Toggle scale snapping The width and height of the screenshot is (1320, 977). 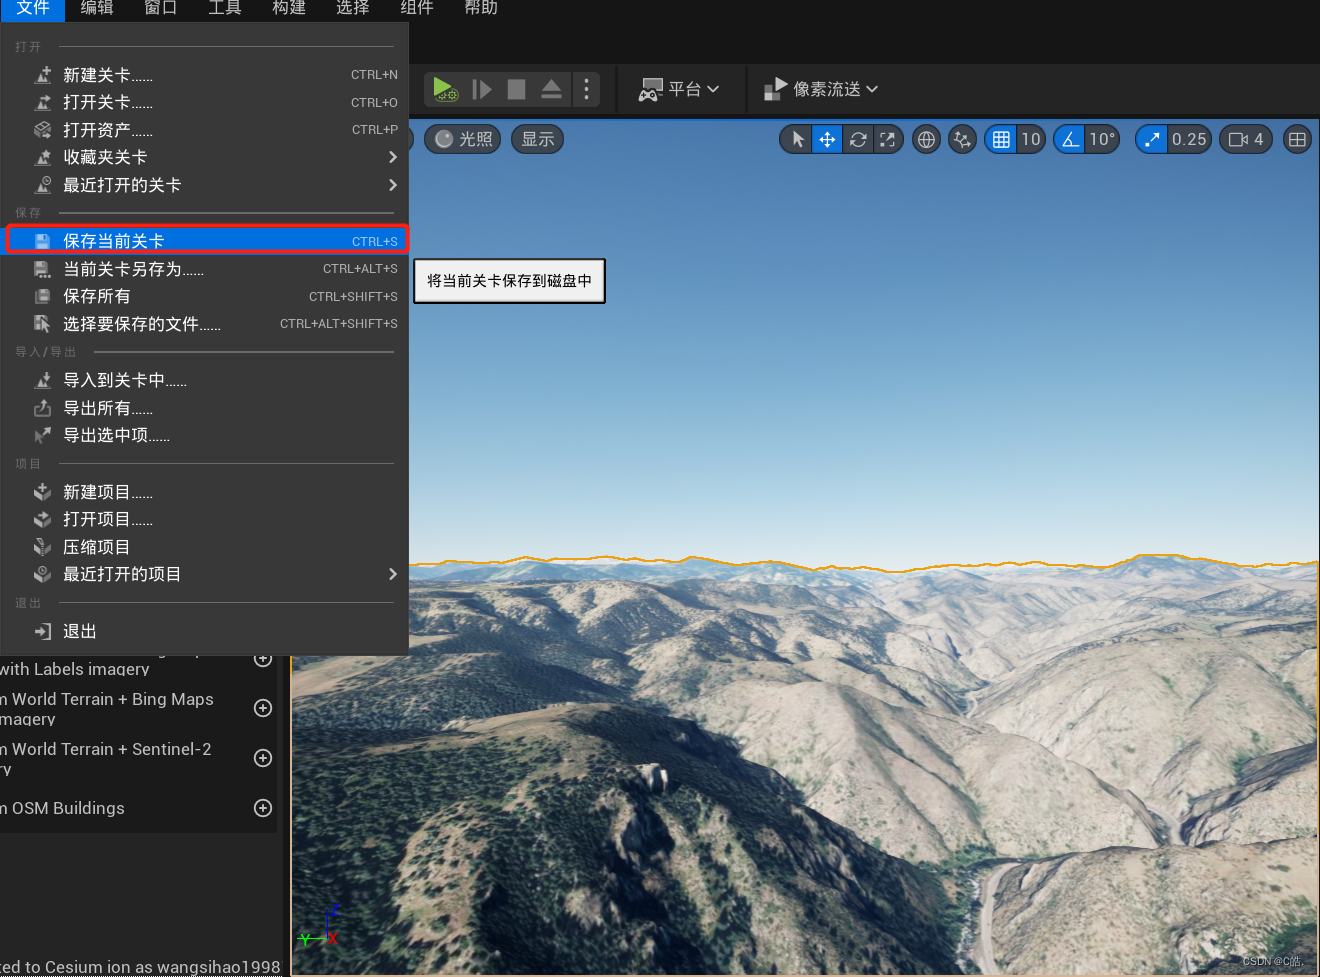point(1152,139)
